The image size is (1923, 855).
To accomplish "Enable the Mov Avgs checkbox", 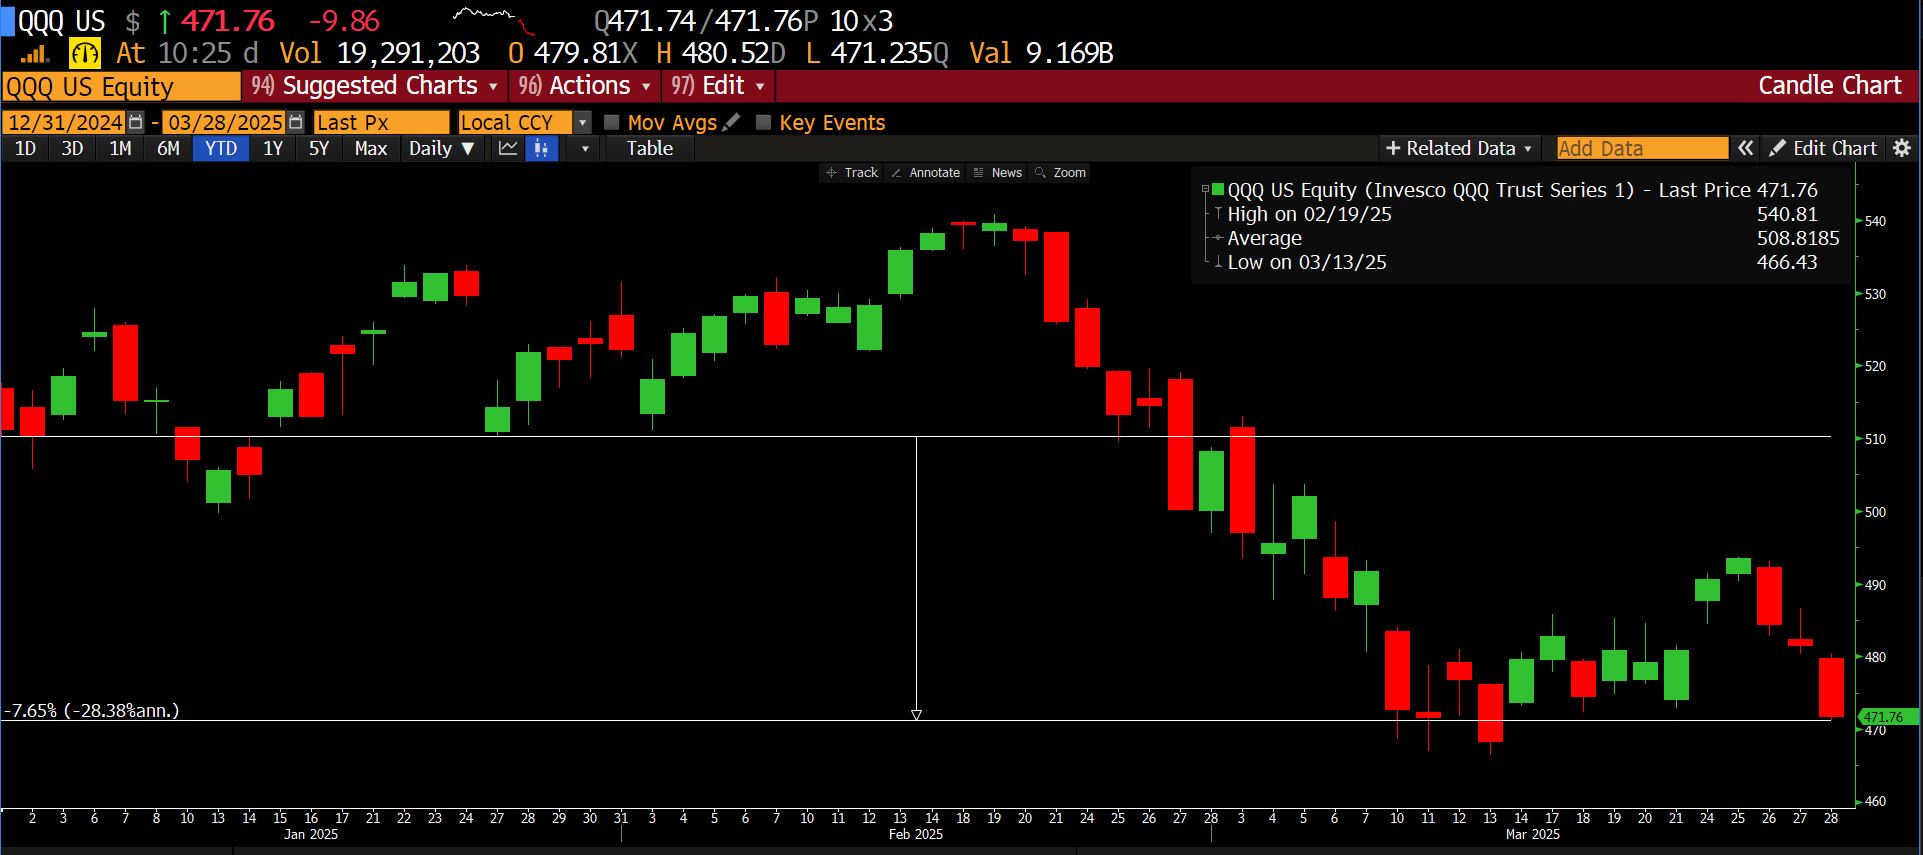I will (x=612, y=122).
